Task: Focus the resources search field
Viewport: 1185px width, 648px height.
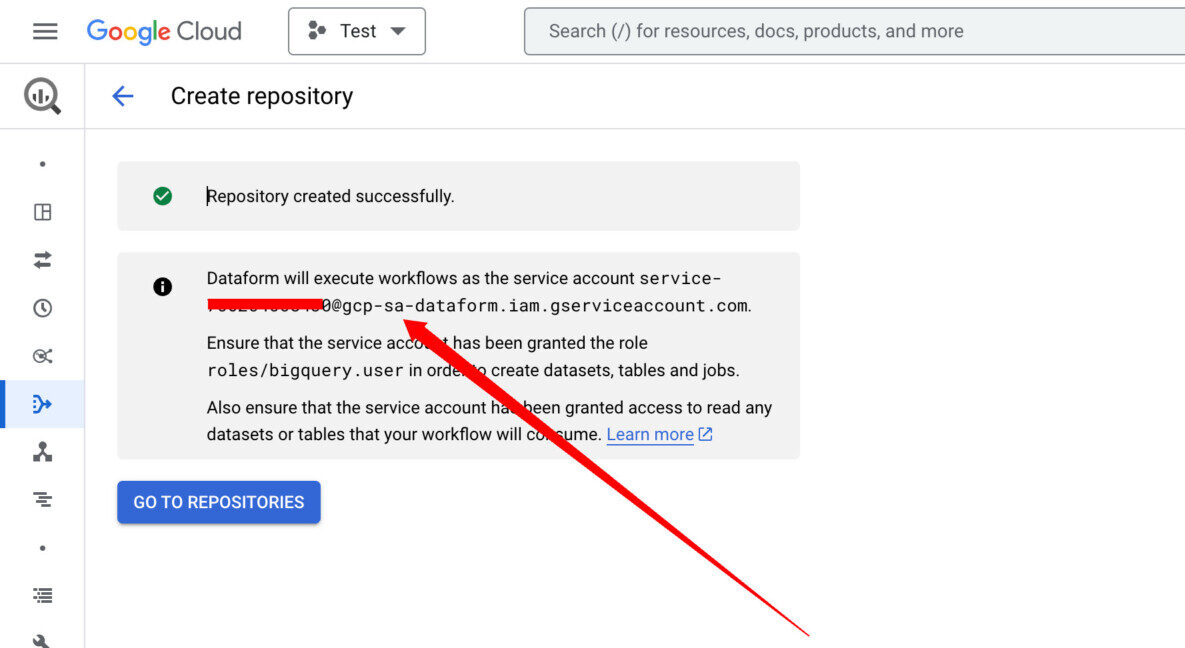Action: click(x=850, y=31)
